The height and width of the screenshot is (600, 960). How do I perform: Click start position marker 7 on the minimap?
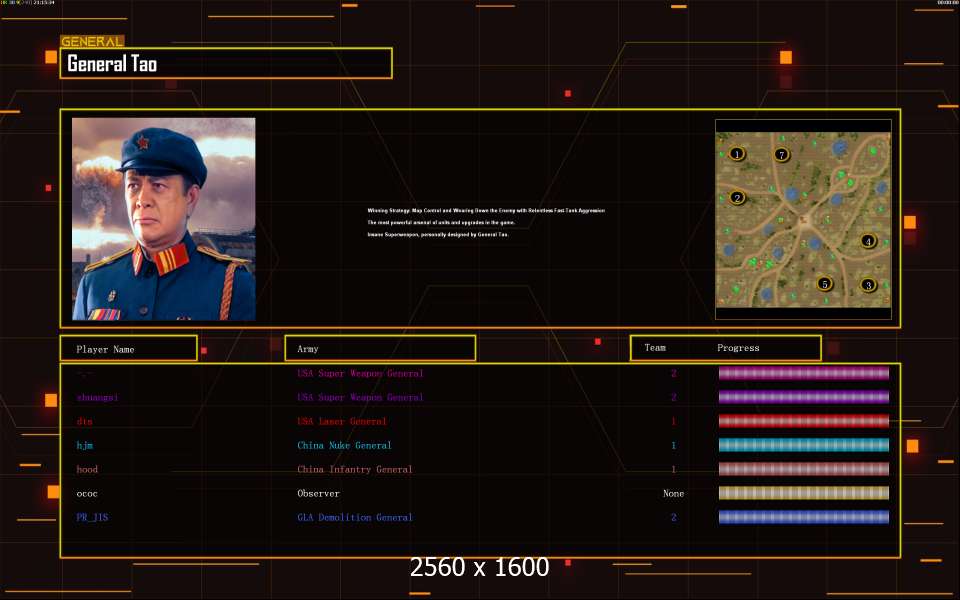(781, 154)
